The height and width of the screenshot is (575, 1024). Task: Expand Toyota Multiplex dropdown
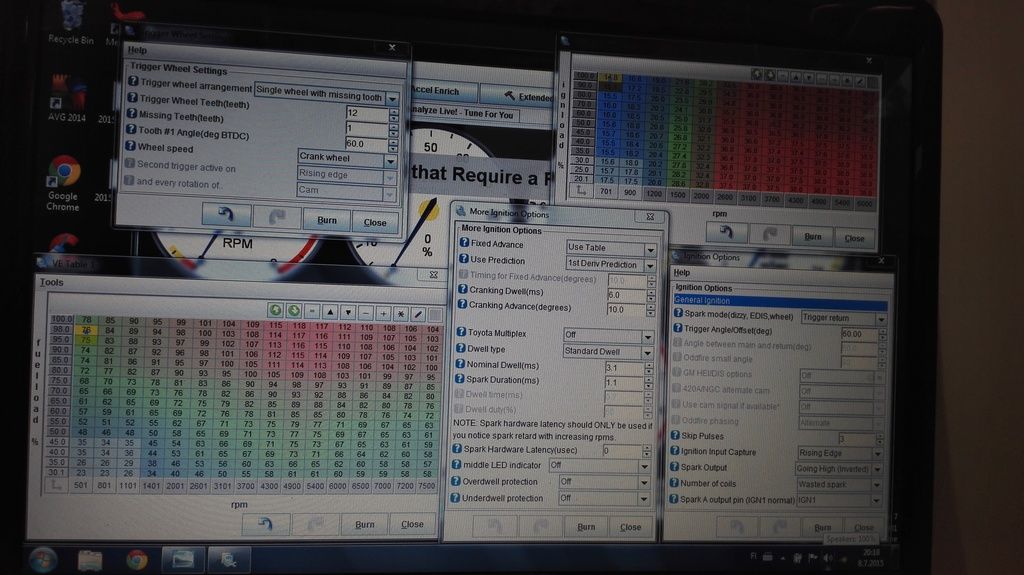[x=647, y=337]
